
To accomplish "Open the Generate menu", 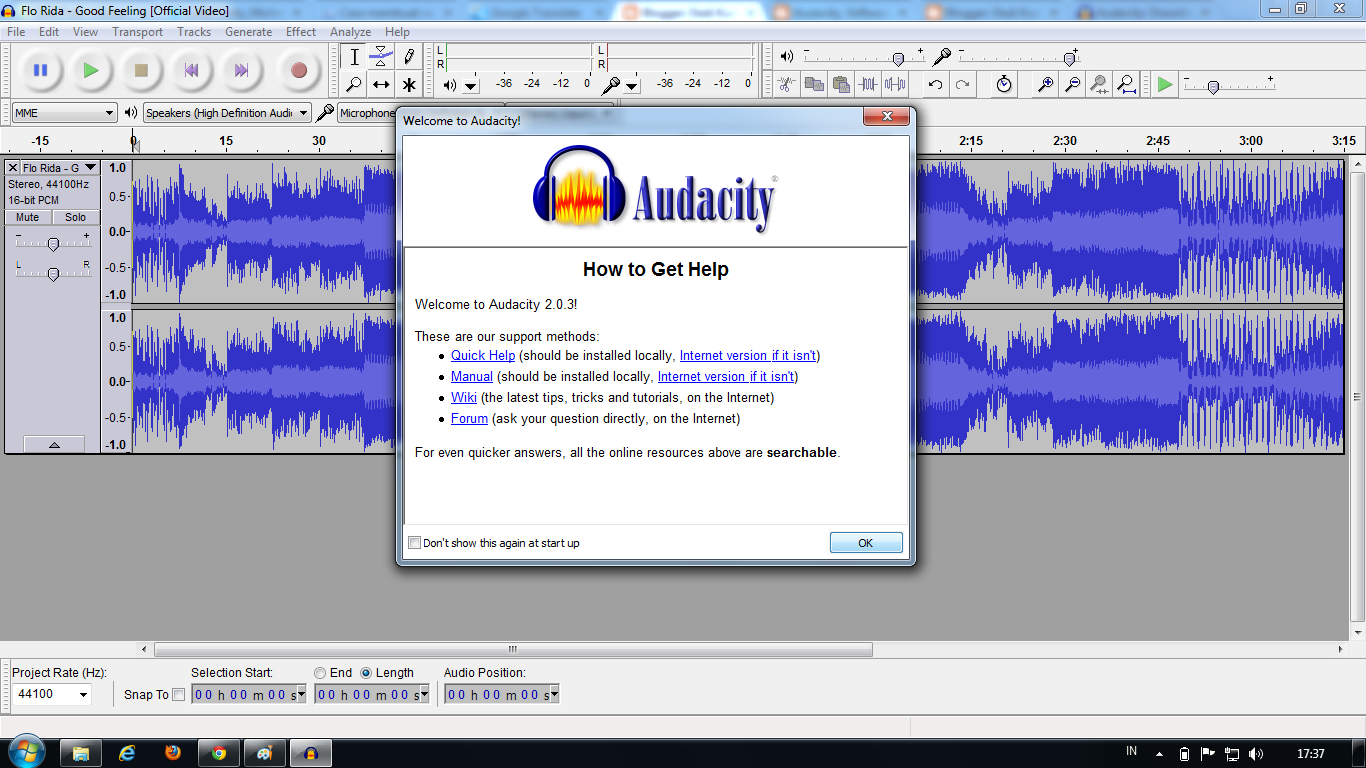I will point(247,31).
